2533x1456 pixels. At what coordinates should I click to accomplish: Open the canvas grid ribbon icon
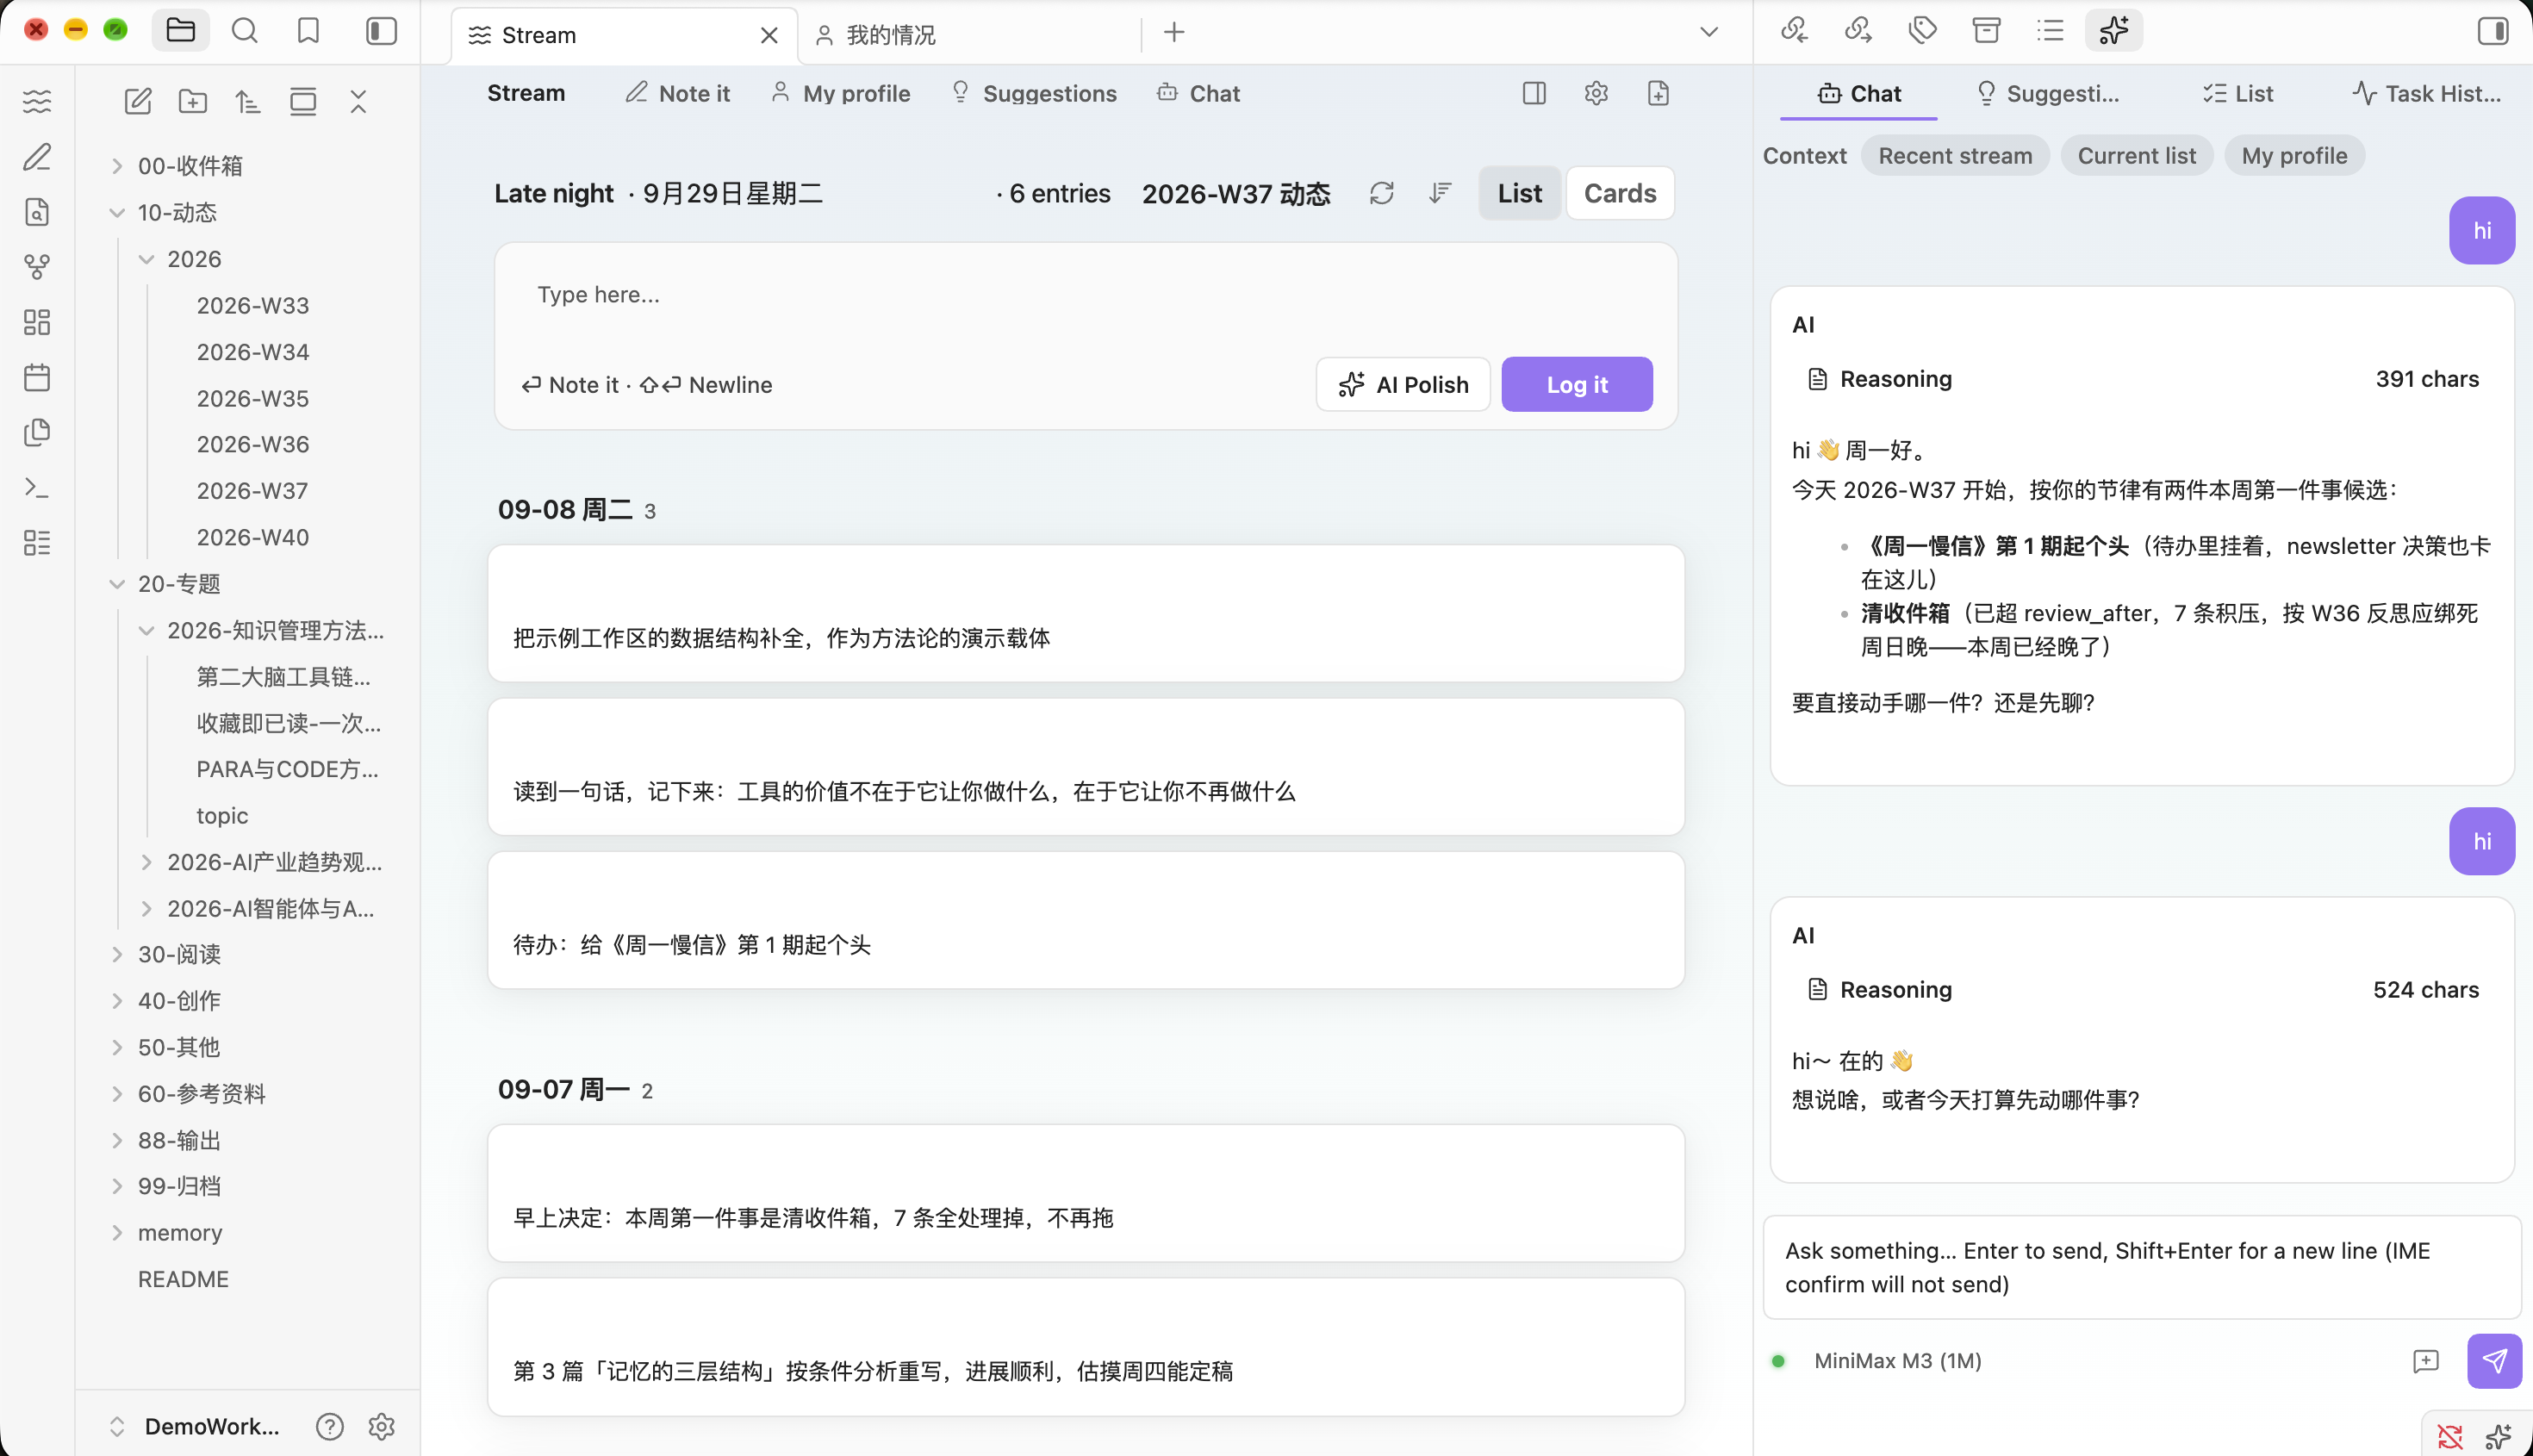pos(37,322)
